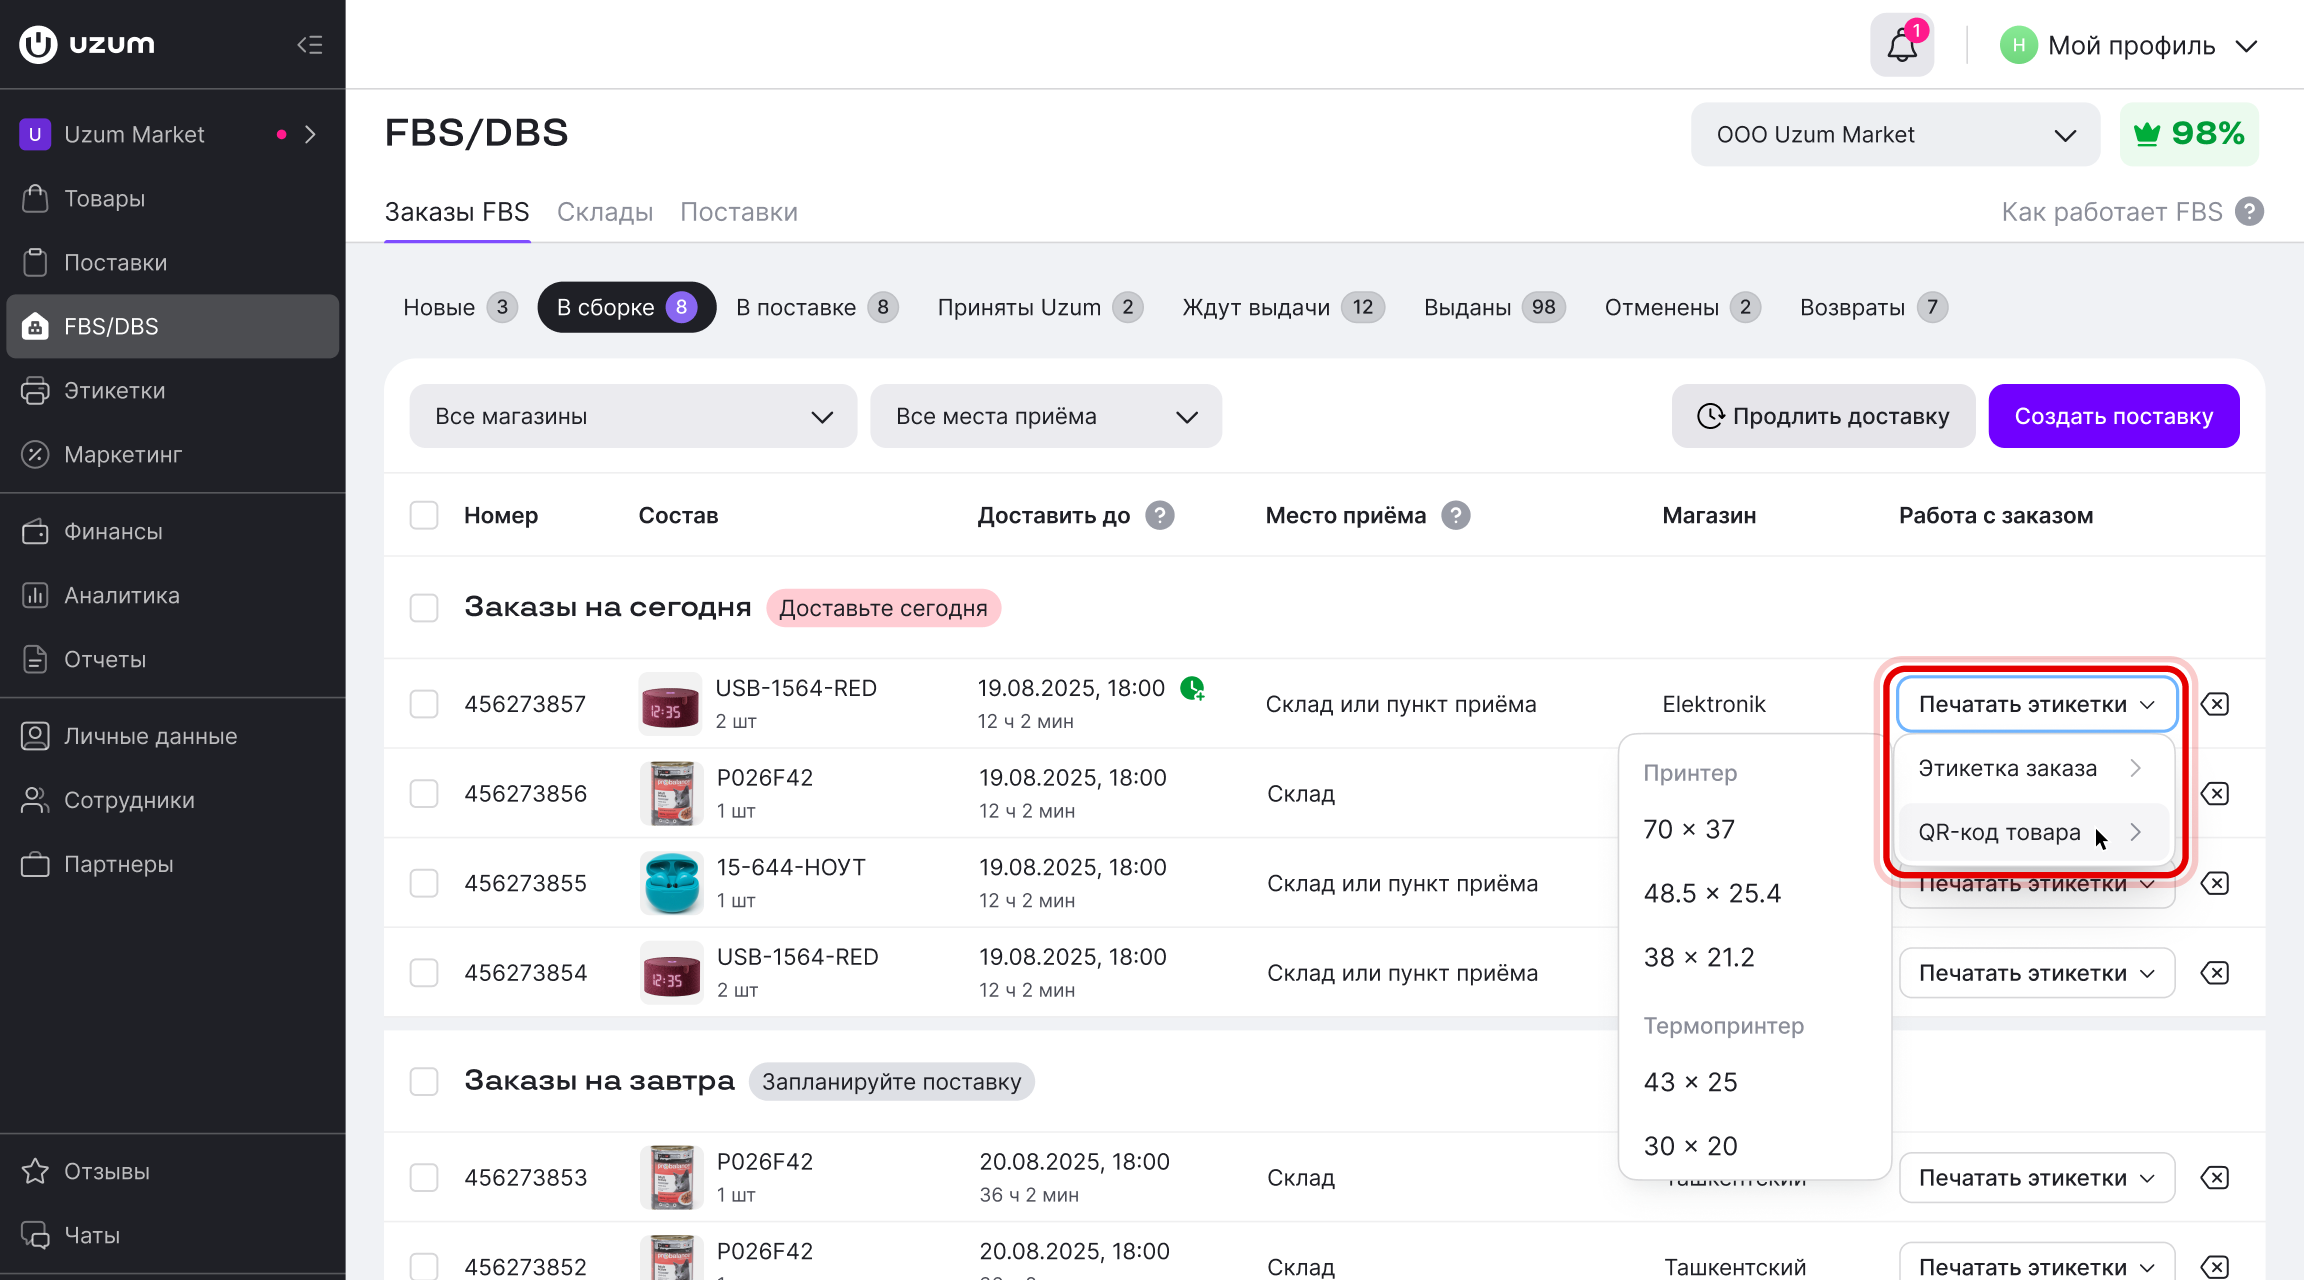Open Чаты from the sidebar
Image resolution: width=2304 pixels, height=1280 pixels.
[173, 1235]
